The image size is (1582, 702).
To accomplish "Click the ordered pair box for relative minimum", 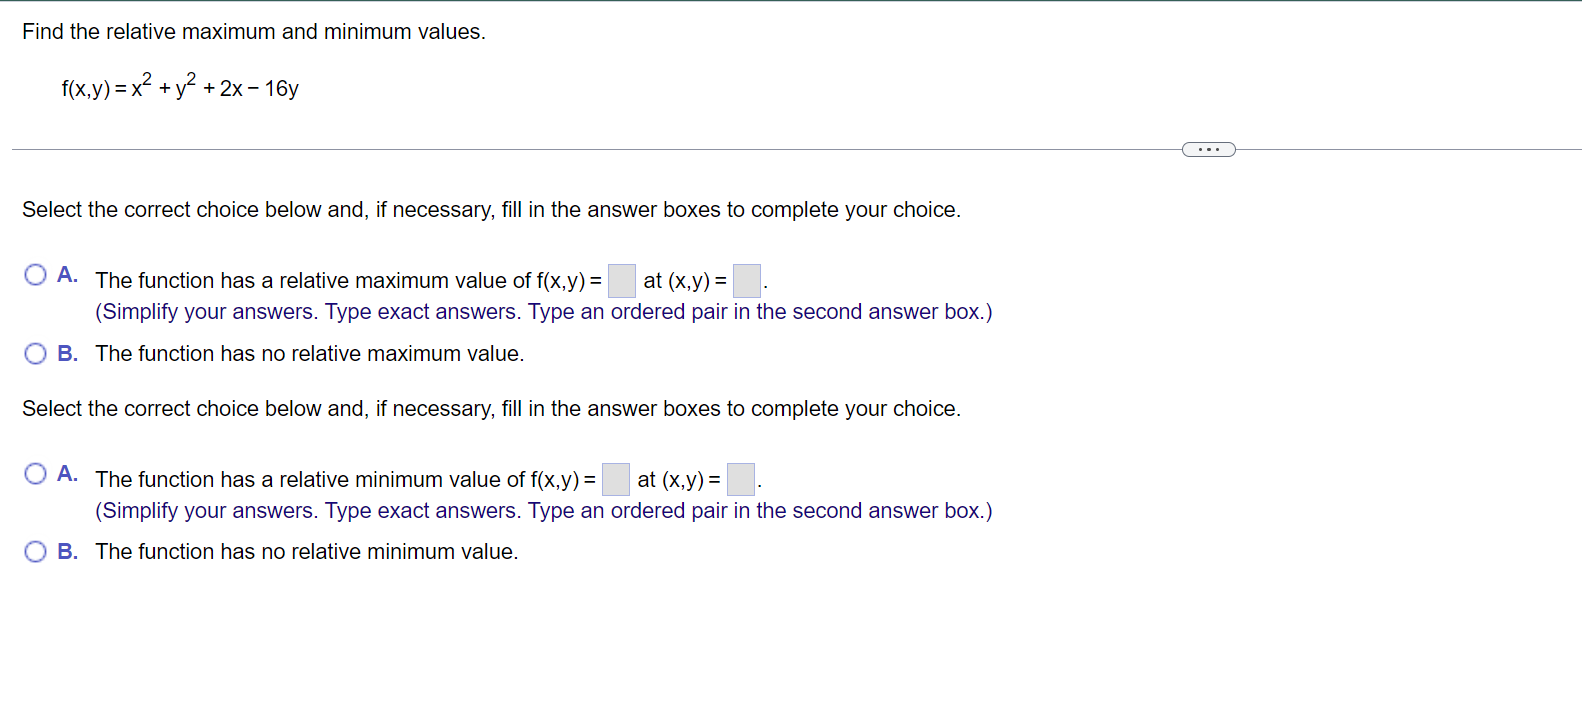I will tap(740, 480).
